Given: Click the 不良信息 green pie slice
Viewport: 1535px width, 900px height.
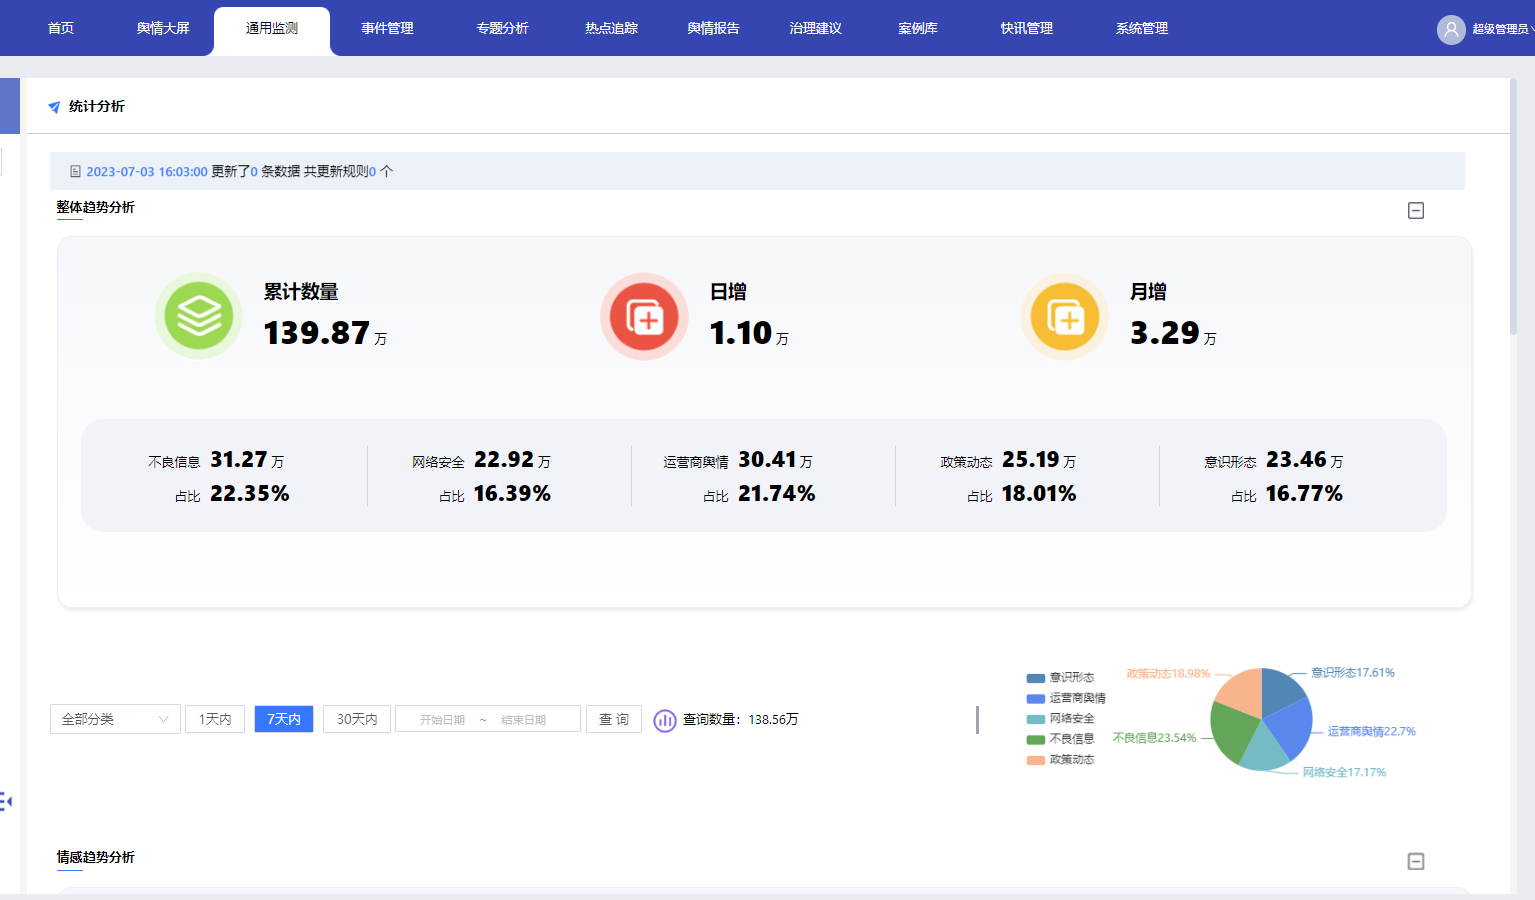Looking at the screenshot, I should (1231, 732).
